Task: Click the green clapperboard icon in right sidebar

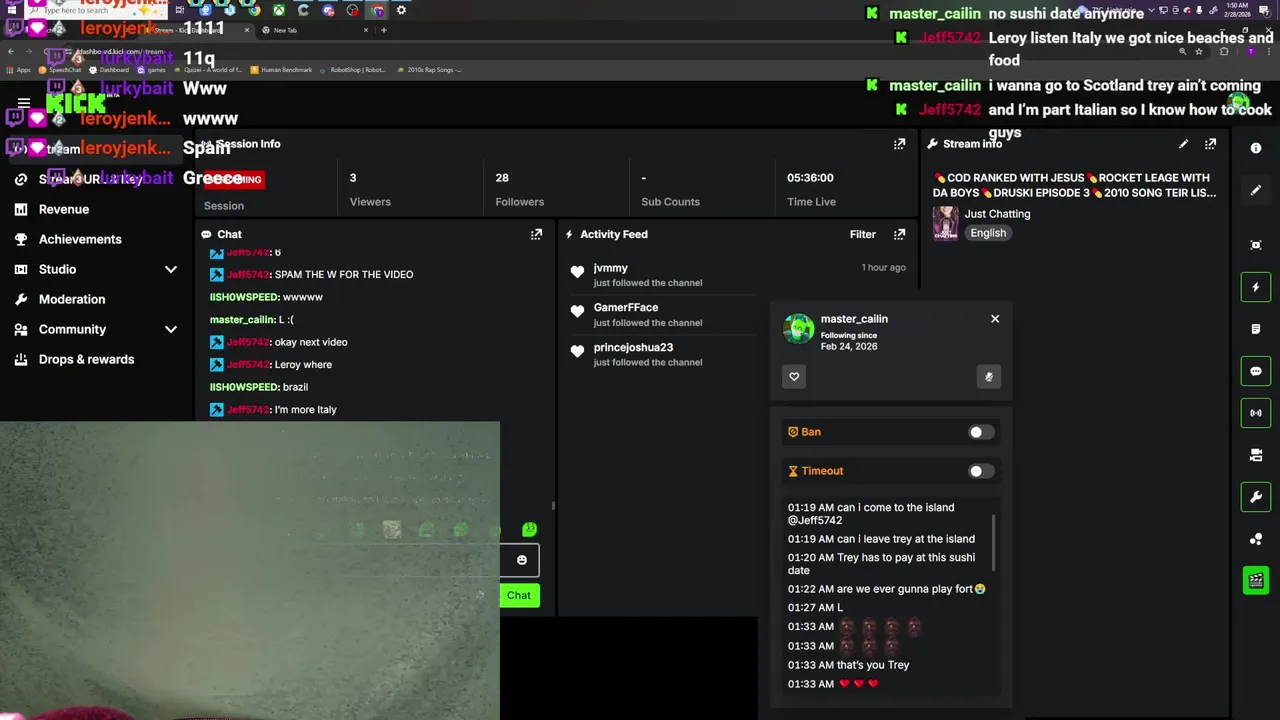Action: [1256, 580]
